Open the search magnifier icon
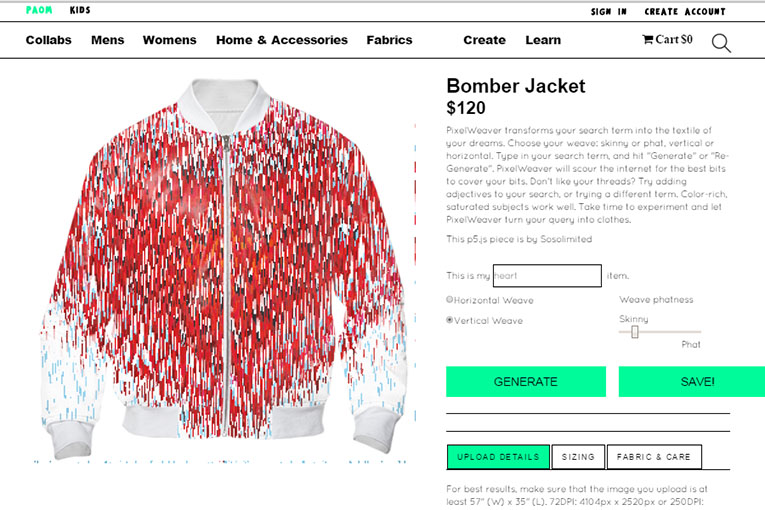The image size is (765, 510). 721,43
